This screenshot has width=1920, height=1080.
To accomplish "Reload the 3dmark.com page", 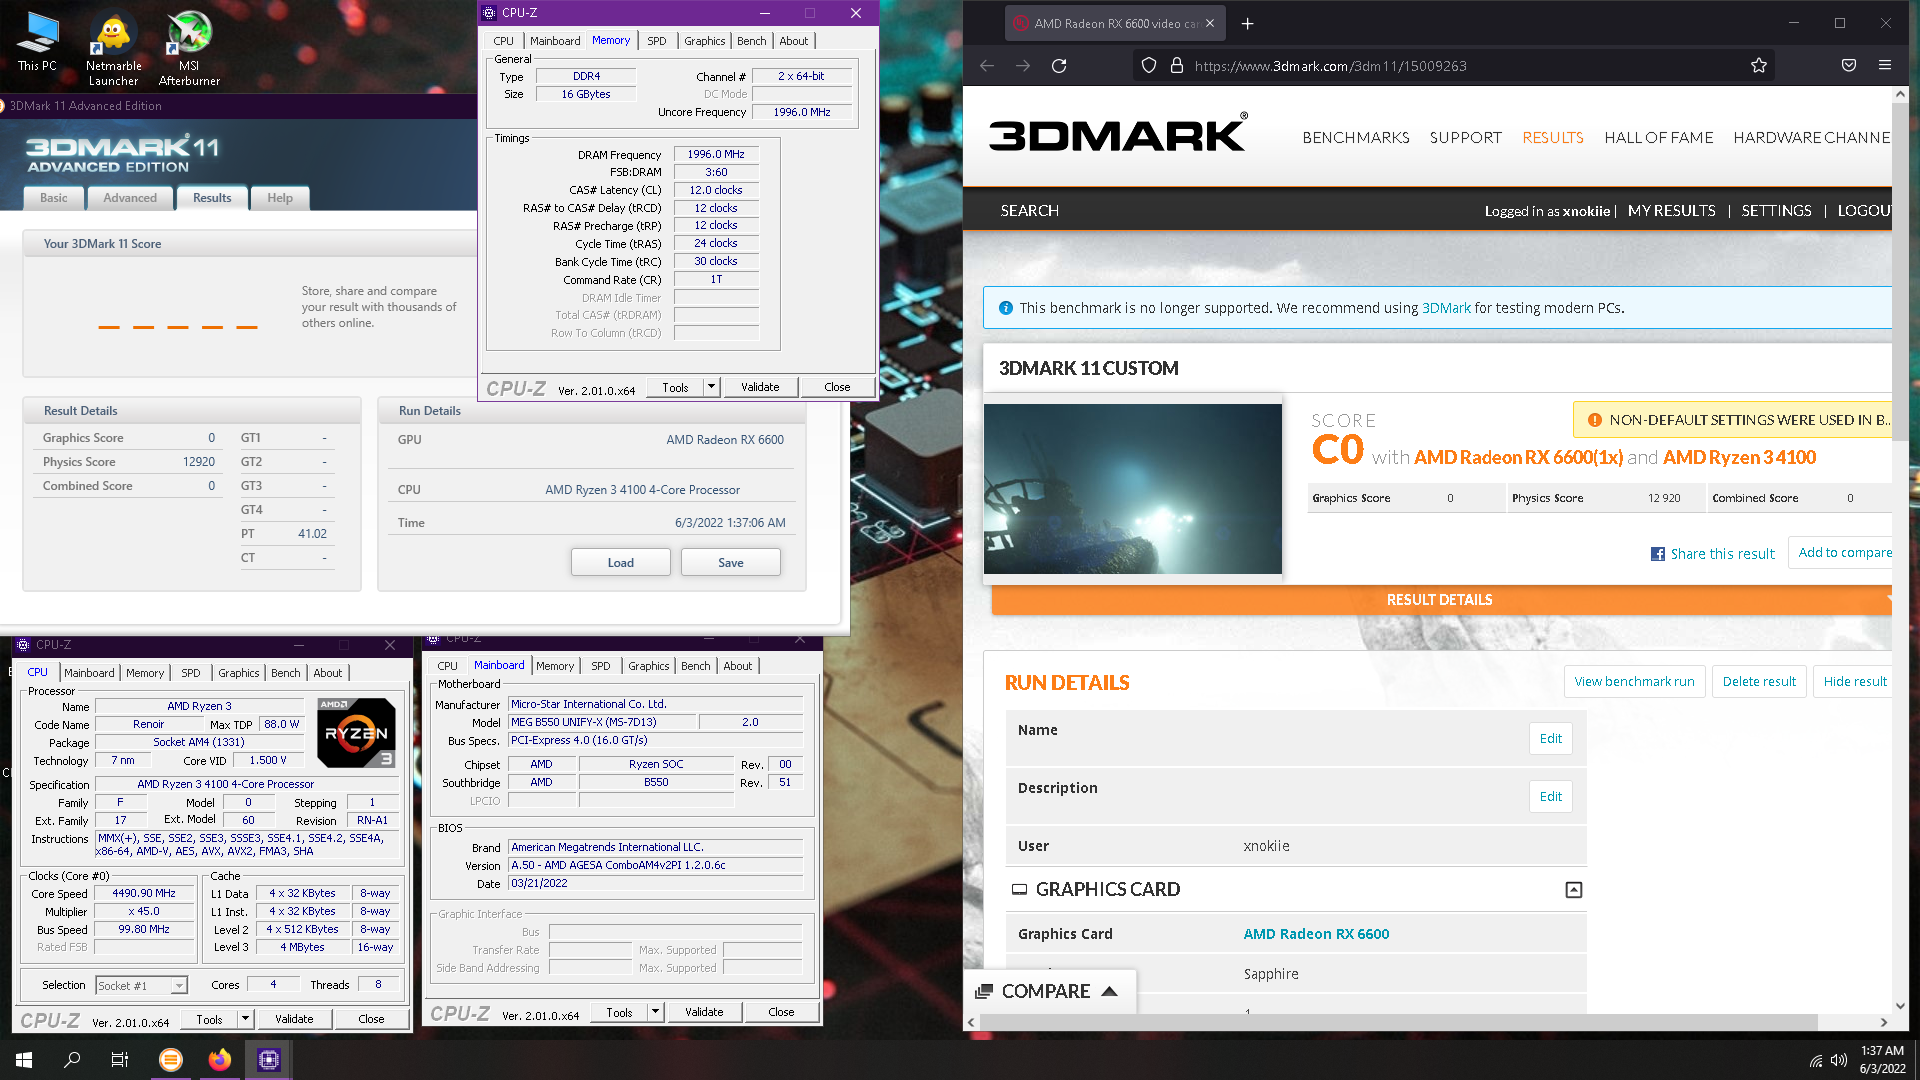I will coord(1059,66).
